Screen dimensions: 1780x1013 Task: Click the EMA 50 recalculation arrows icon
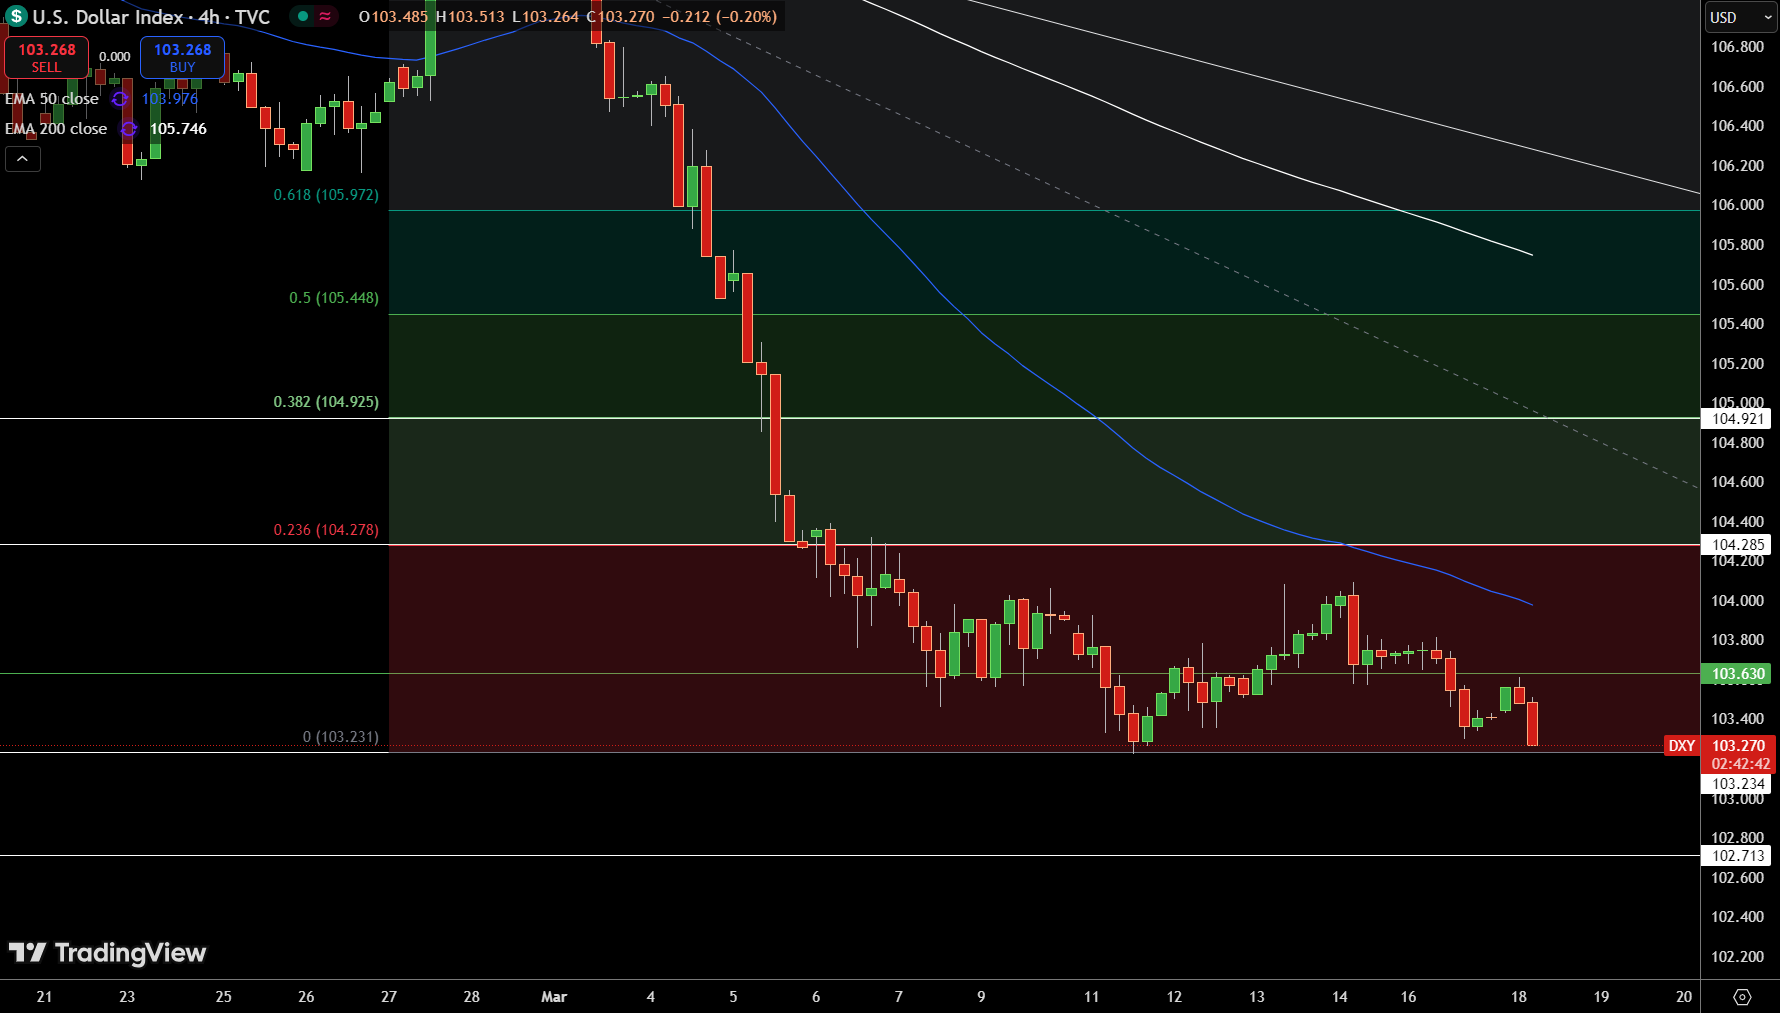[120, 99]
